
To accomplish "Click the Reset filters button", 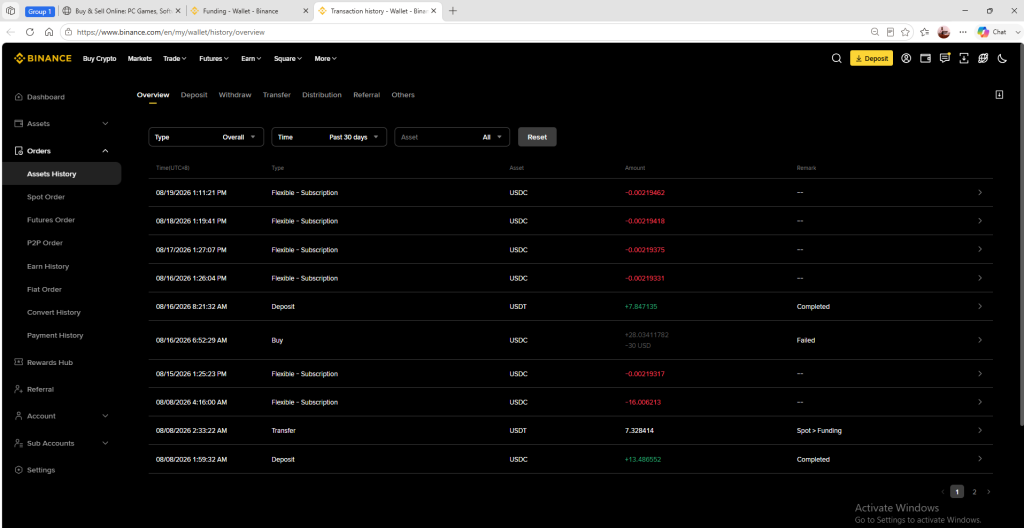I will pyautogui.click(x=537, y=137).
